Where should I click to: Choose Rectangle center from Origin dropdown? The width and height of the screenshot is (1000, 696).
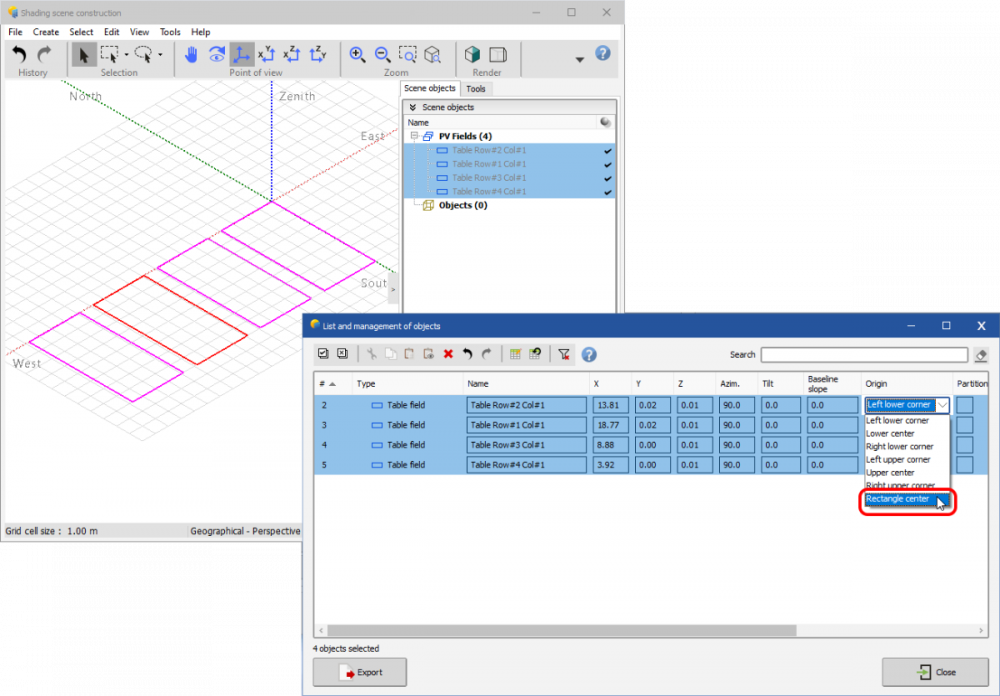898,499
